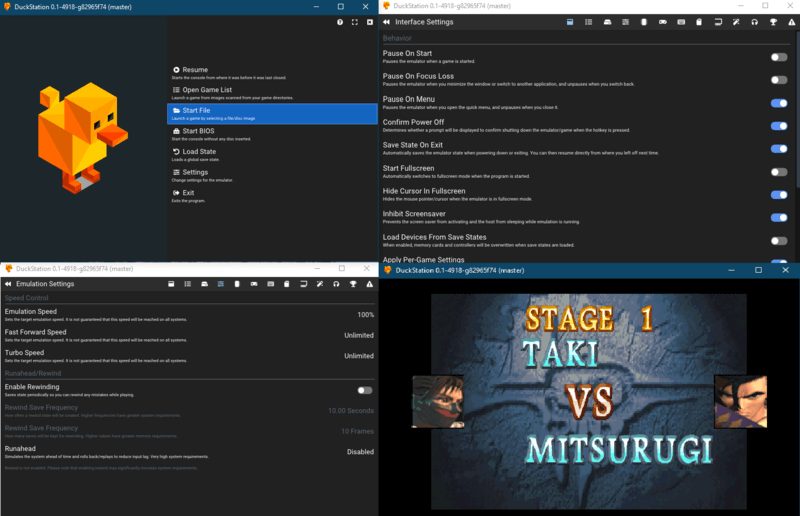Open Hotkeys keyboard icon in Interface Settings window
Image resolution: width=800 pixels, height=516 pixels.
coord(681,22)
